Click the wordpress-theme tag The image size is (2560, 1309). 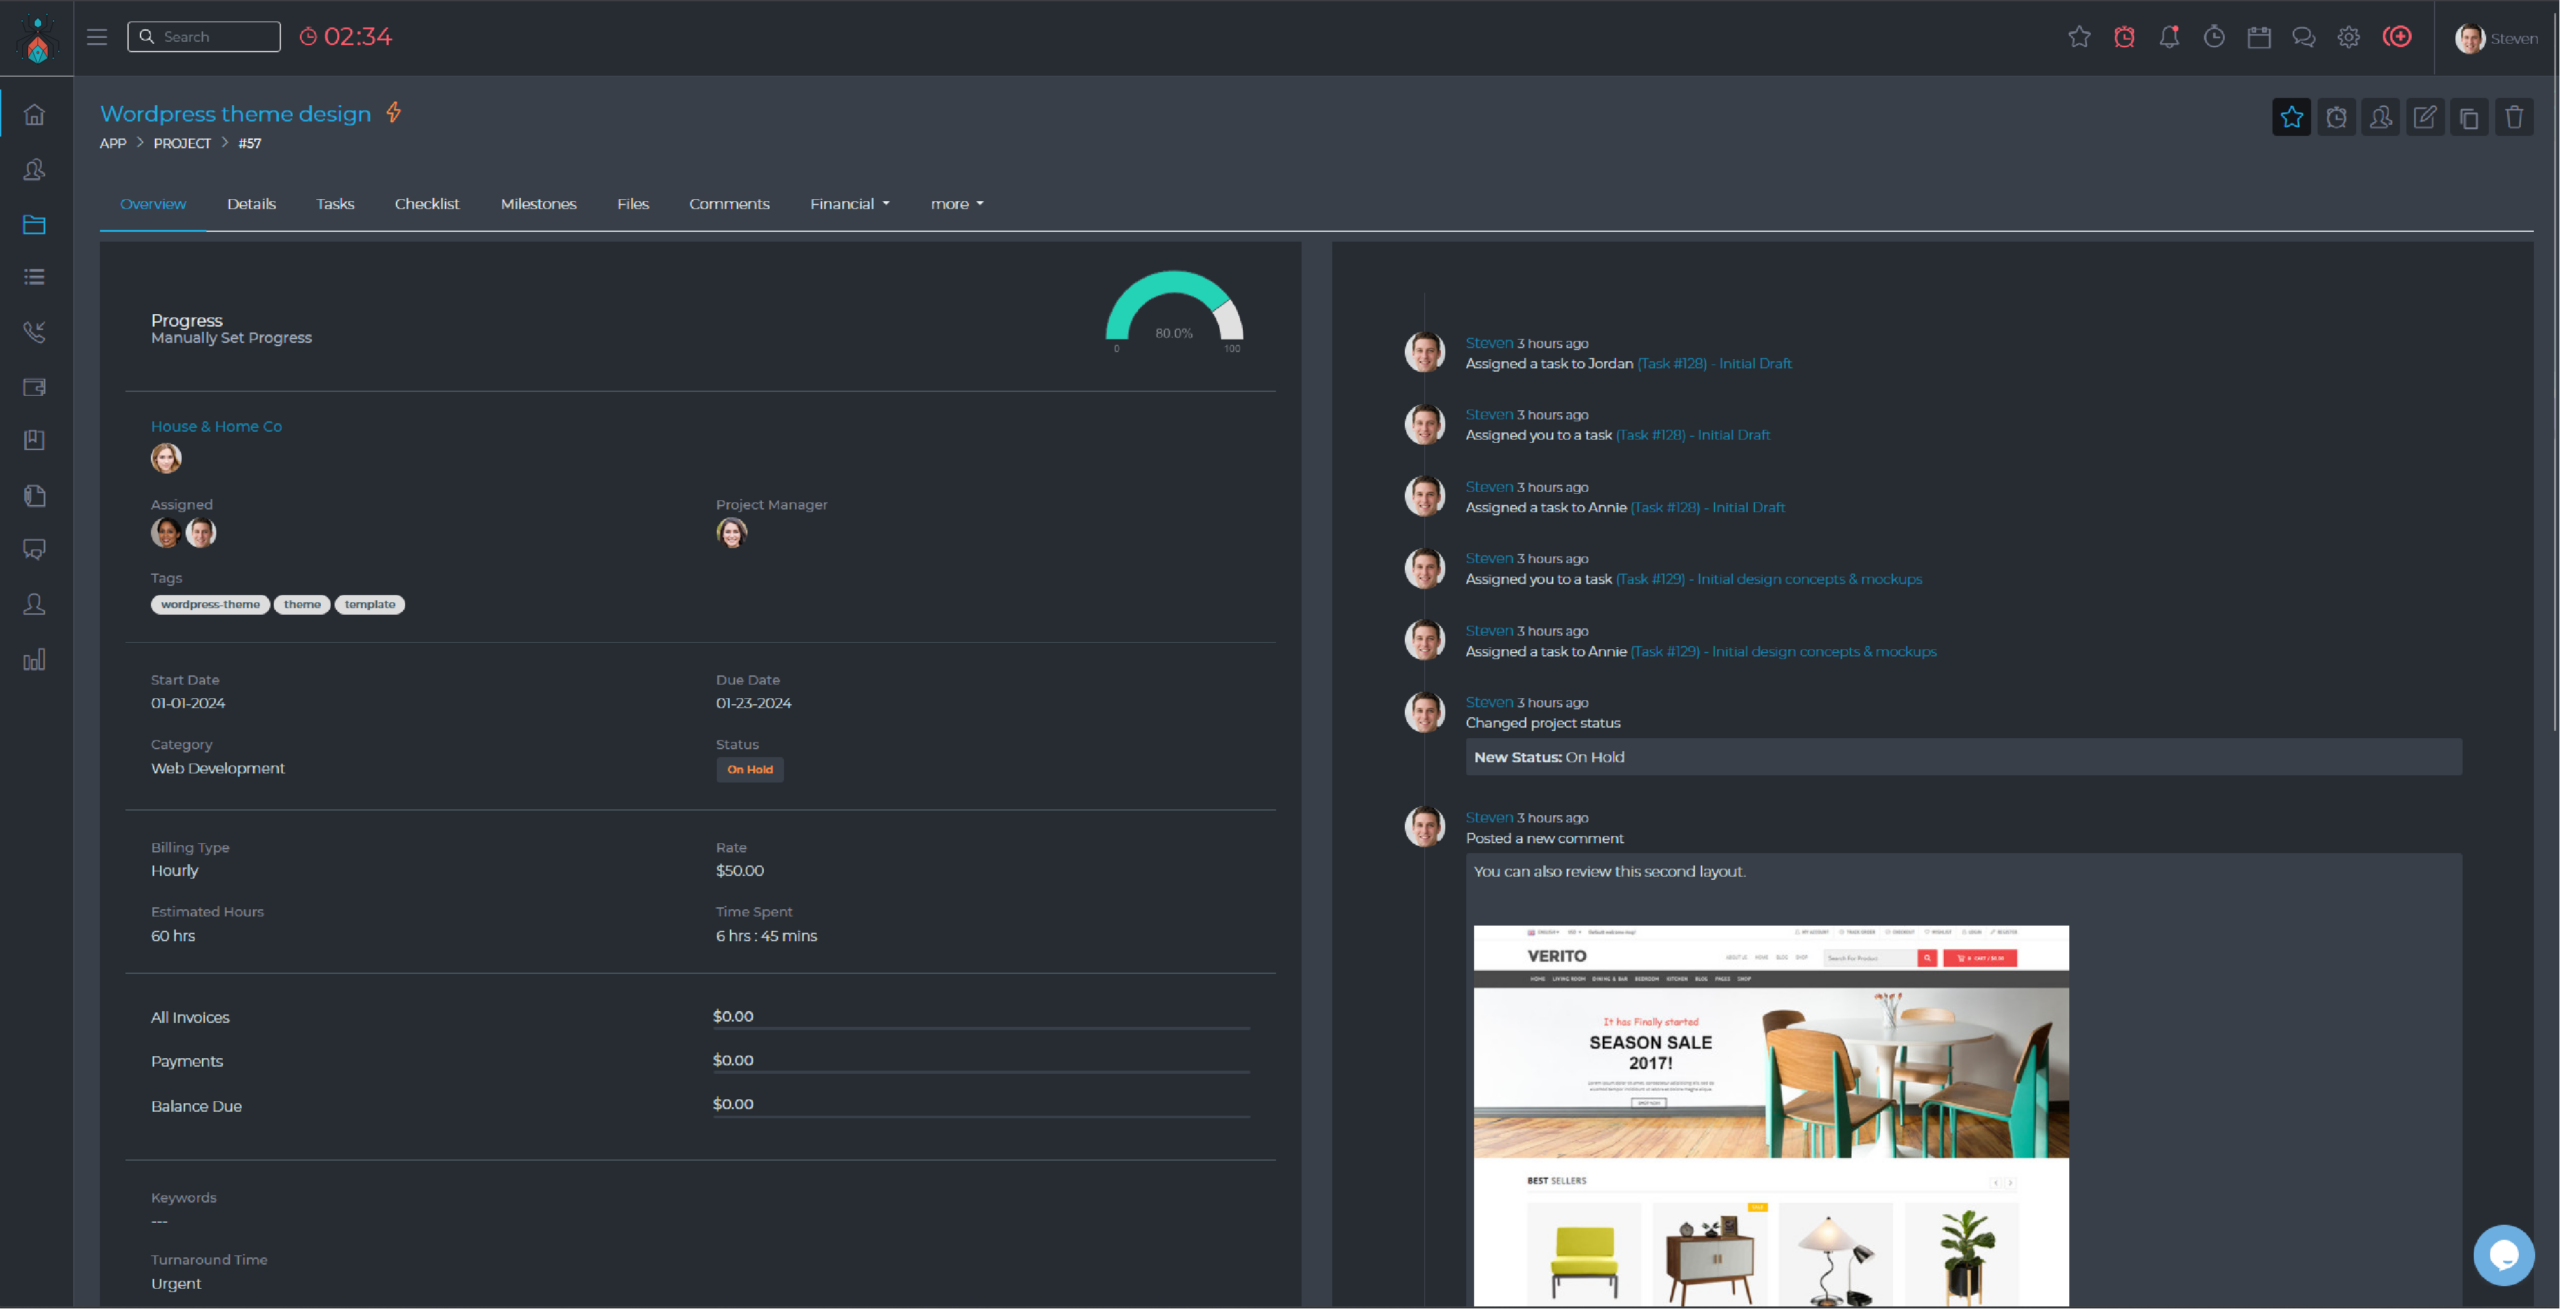tap(210, 604)
